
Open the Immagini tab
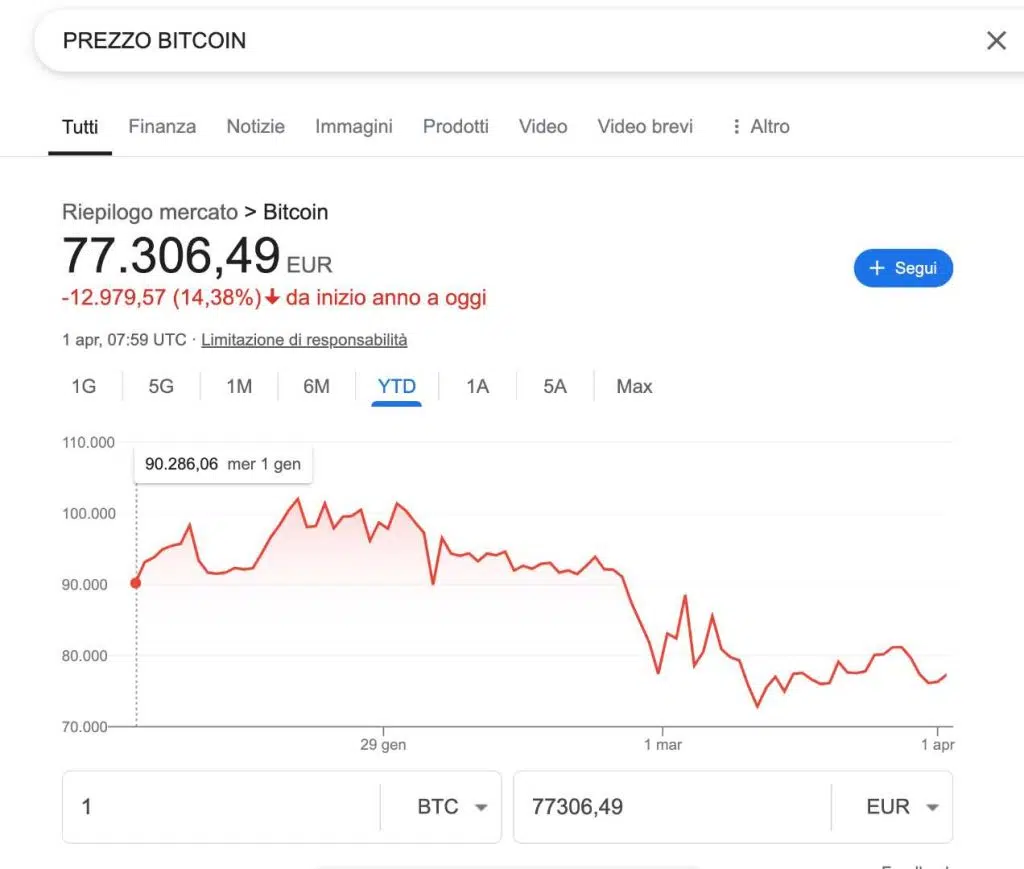click(353, 127)
